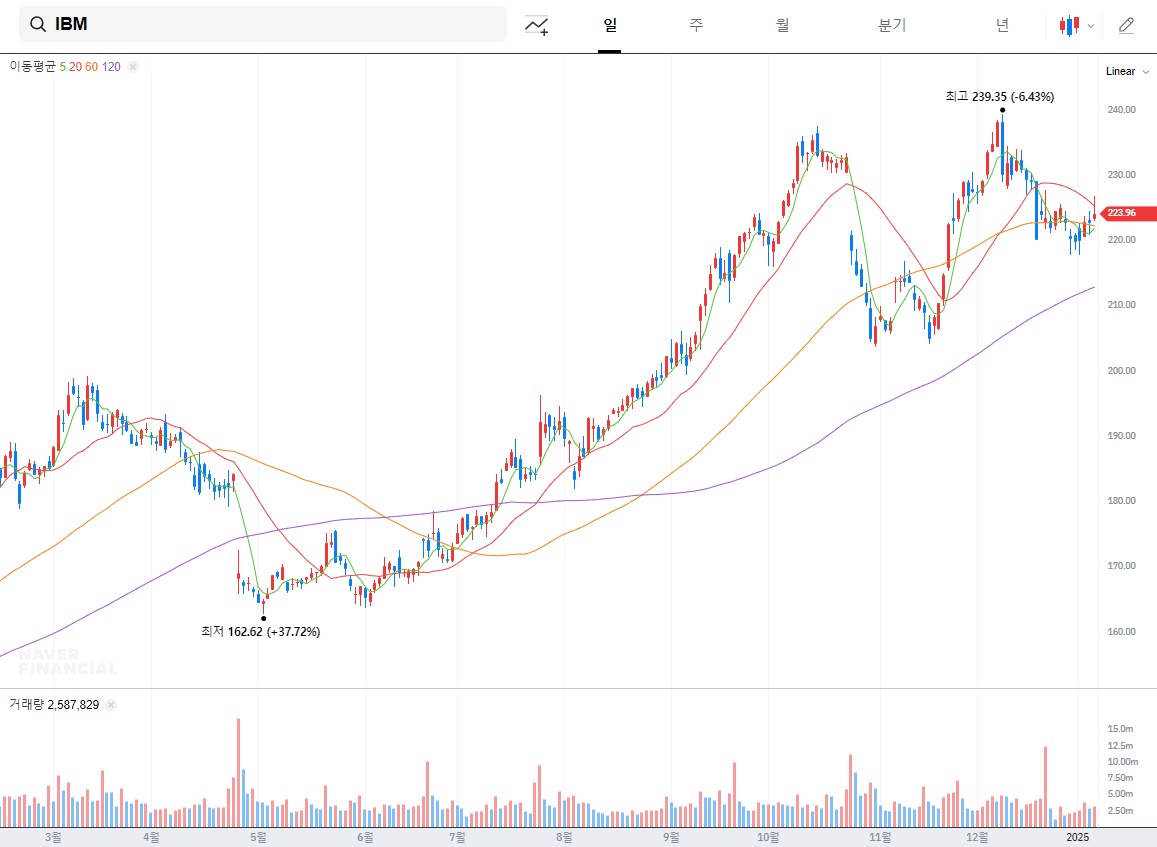Select the 일 (daily) tab
The image size is (1157, 847).
coord(609,25)
